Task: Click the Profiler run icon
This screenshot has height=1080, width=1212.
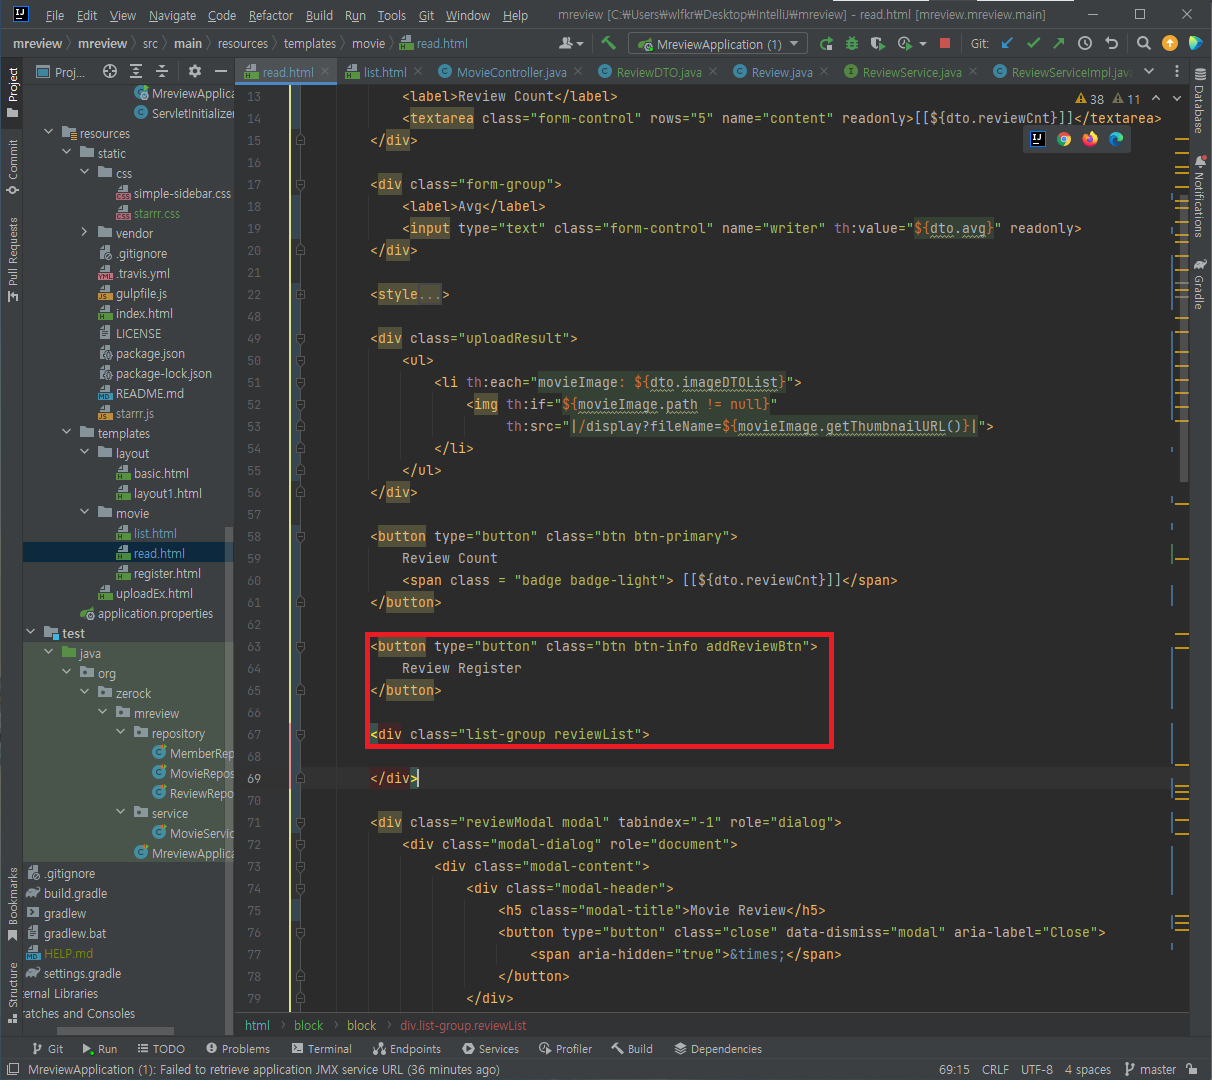Action: (x=905, y=43)
